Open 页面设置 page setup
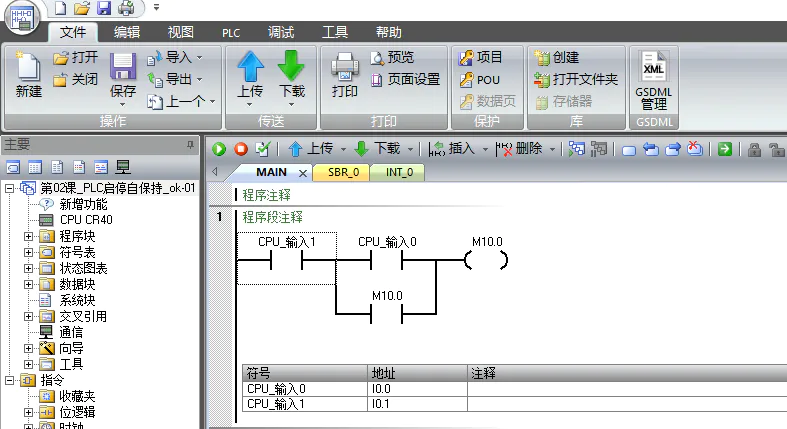The image size is (787, 429). (406, 79)
